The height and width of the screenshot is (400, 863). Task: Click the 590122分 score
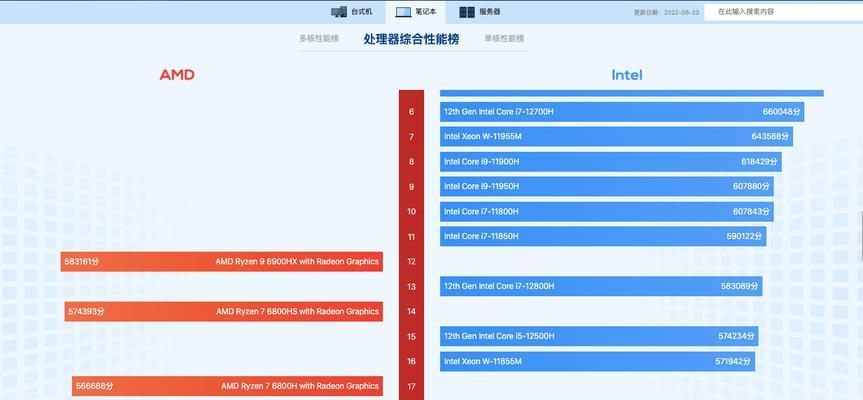744,236
